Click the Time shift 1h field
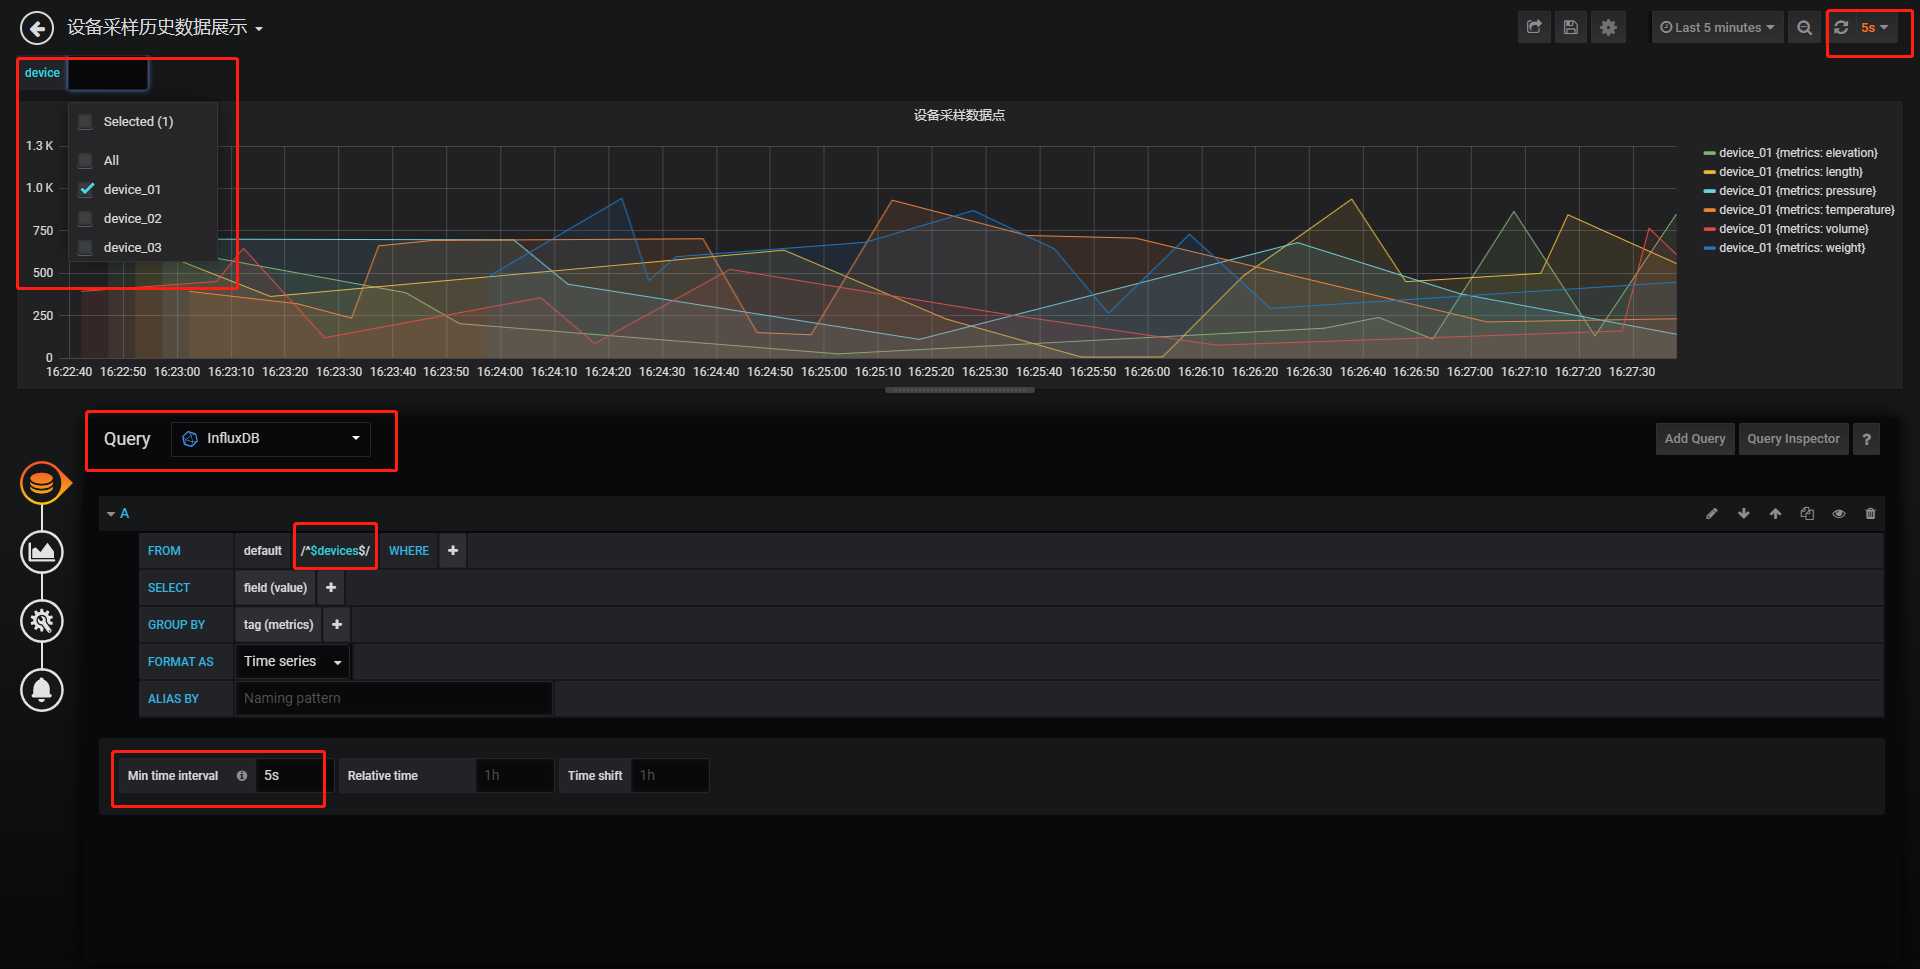This screenshot has width=1920, height=969. [x=670, y=776]
